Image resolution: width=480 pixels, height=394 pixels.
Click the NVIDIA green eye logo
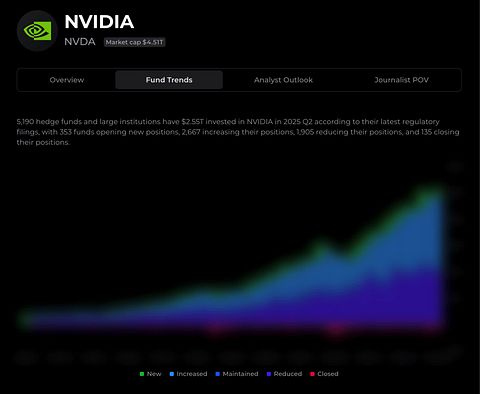37,31
